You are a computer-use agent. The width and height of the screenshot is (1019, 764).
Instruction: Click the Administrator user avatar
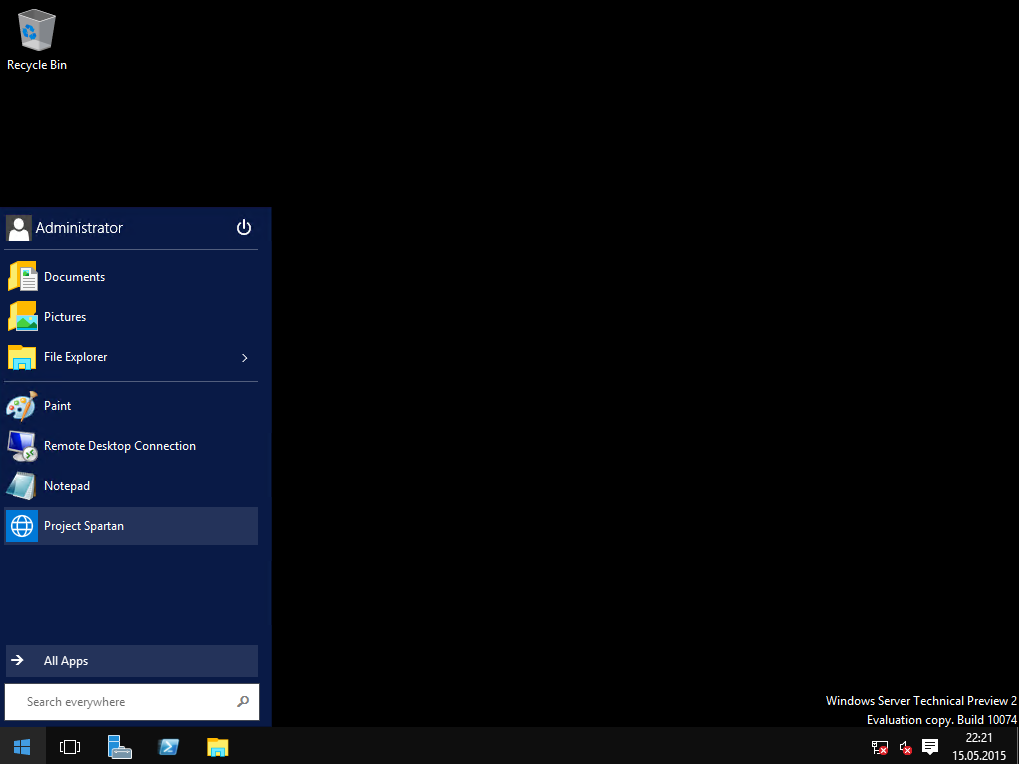[18, 228]
